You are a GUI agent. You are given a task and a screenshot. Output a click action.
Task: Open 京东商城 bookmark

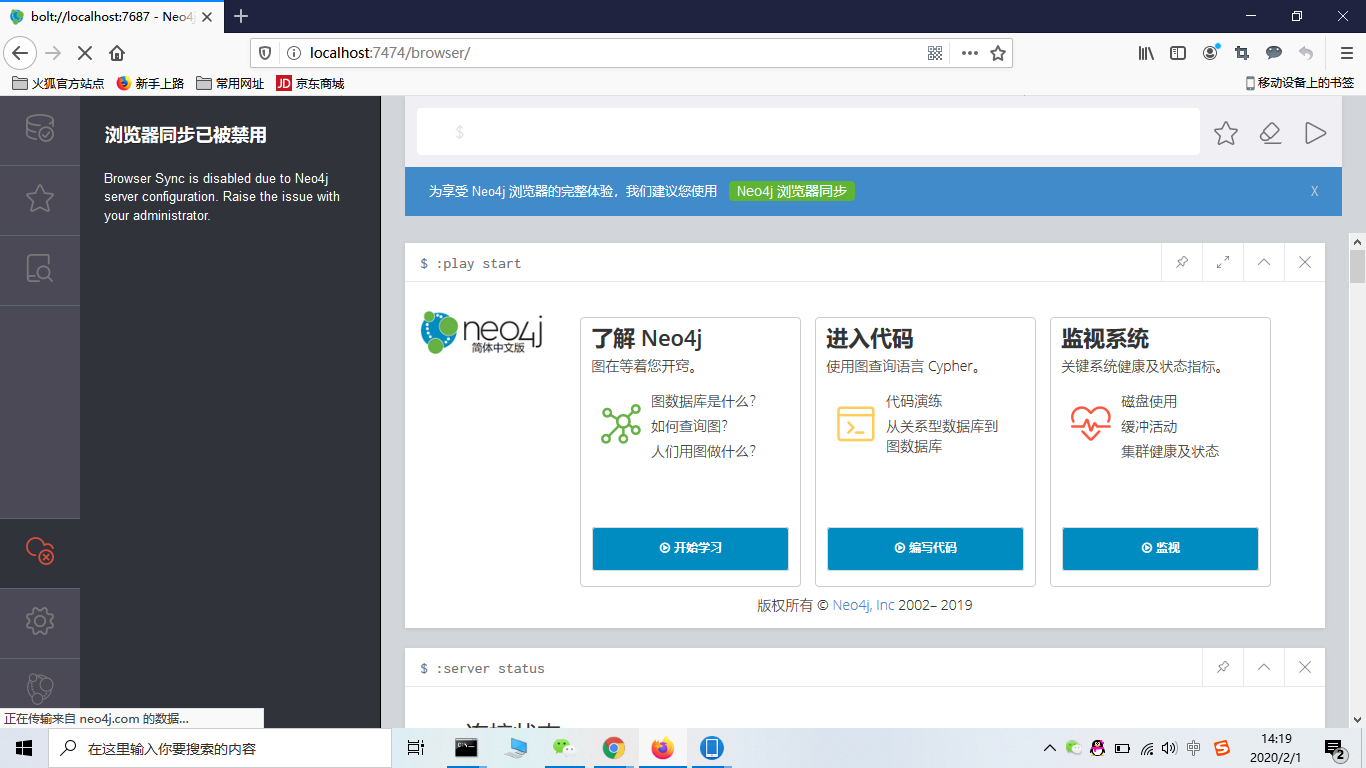click(310, 83)
